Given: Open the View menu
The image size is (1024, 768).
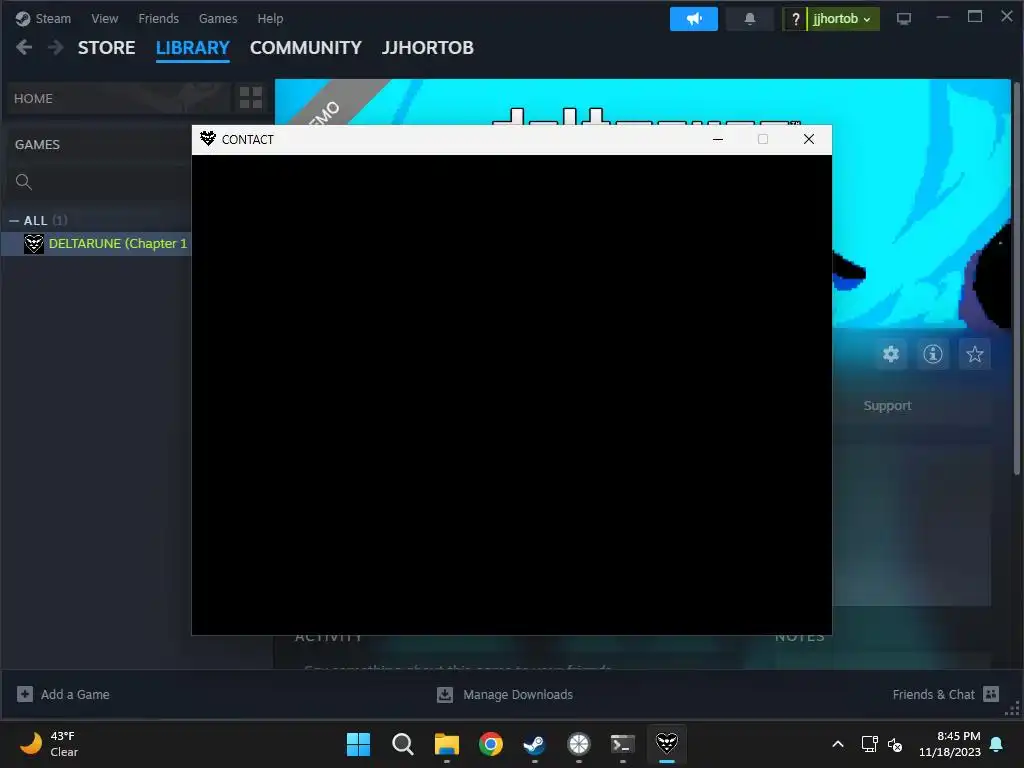Looking at the screenshot, I should click(x=104, y=18).
